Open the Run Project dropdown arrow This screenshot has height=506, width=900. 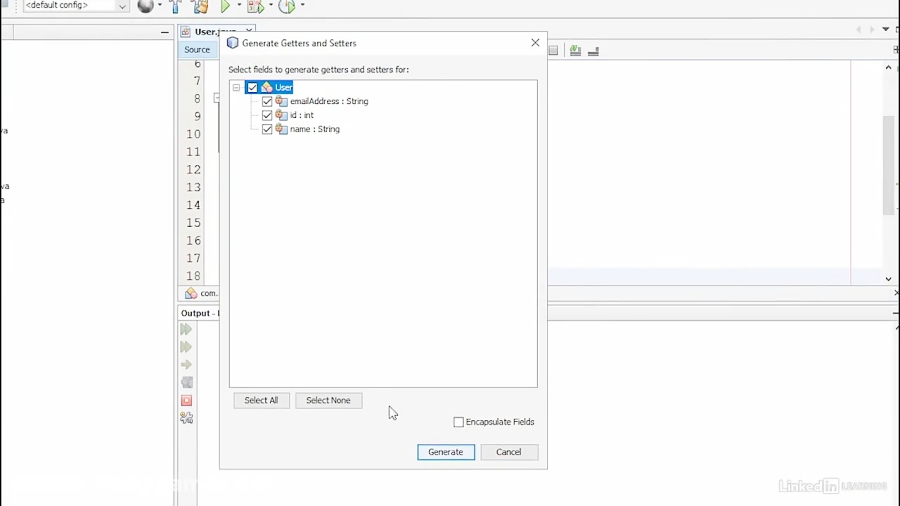pyautogui.click(x=239, y=5)
